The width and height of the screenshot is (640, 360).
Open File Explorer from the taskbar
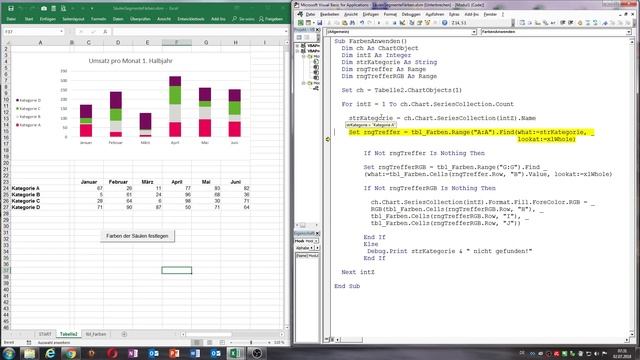(29, 353)
